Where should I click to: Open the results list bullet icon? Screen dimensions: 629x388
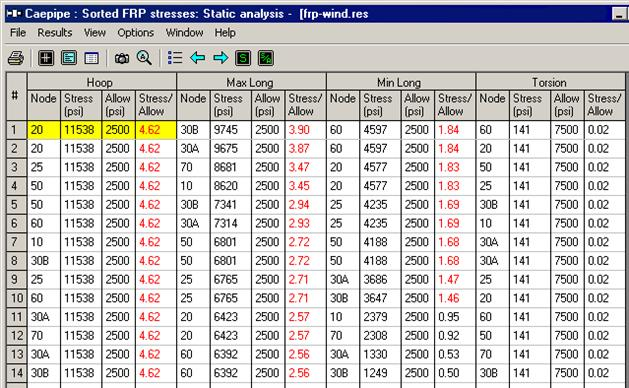point(175,58)
